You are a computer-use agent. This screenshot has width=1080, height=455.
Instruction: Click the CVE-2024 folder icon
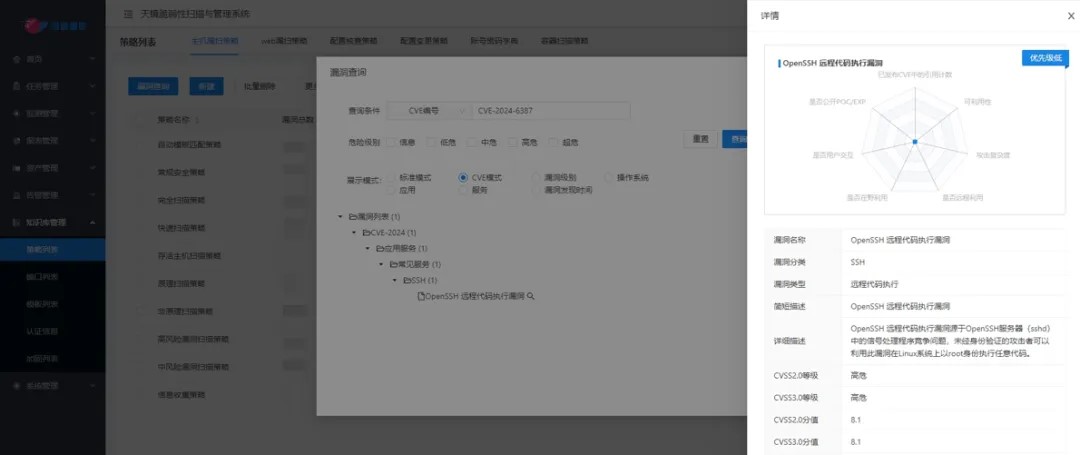[367, 232]
